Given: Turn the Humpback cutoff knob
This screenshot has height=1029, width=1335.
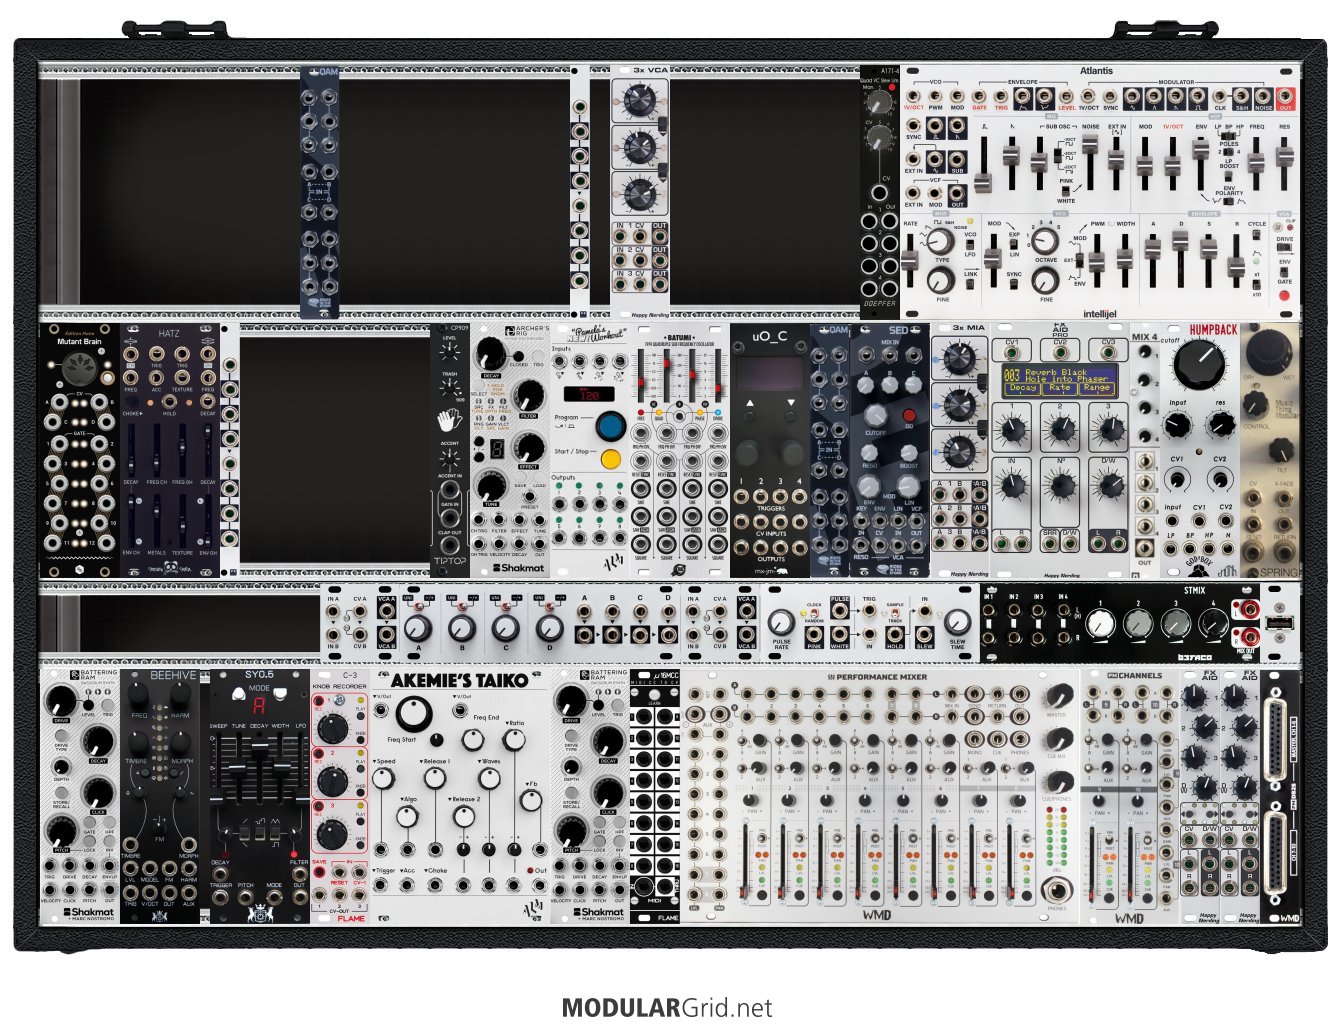Looking at the screenshot, I should tap(1198, 365).
